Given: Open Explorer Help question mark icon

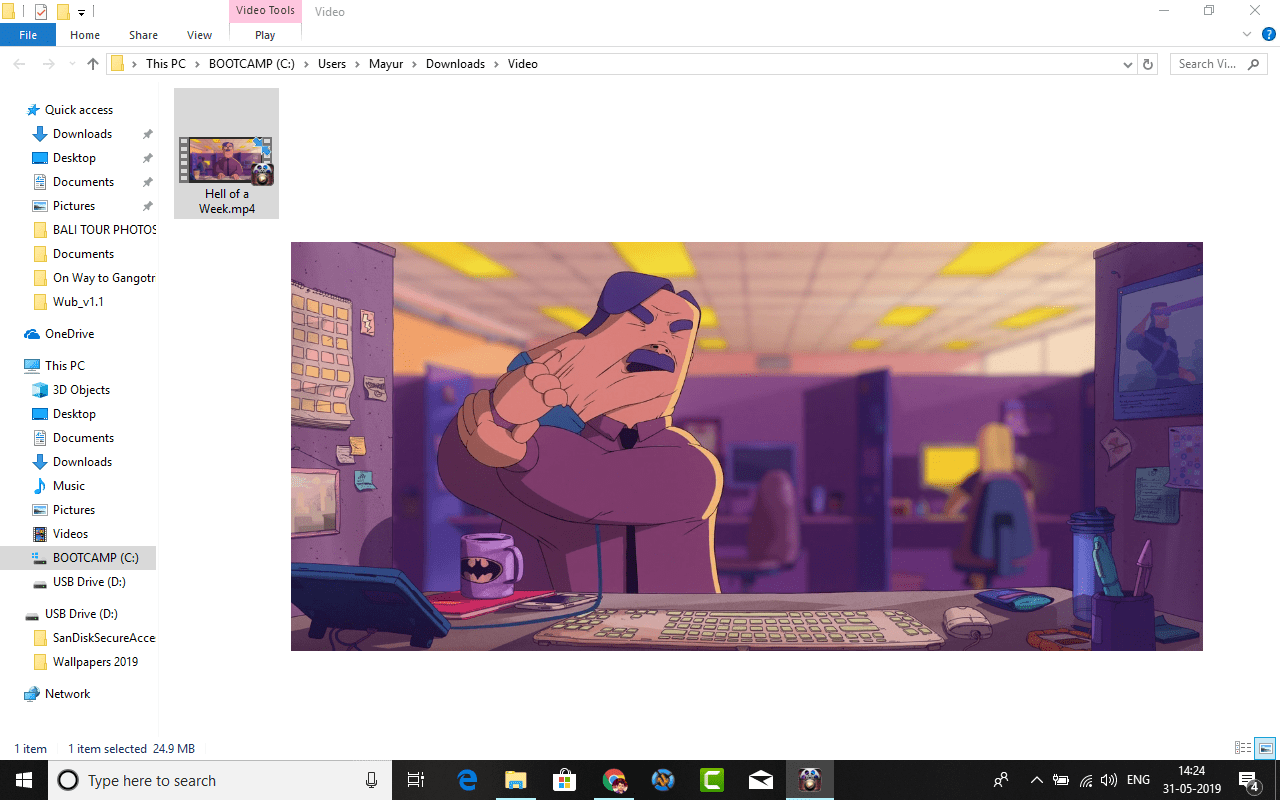Looking at the screenshot, I should 1268,34.
